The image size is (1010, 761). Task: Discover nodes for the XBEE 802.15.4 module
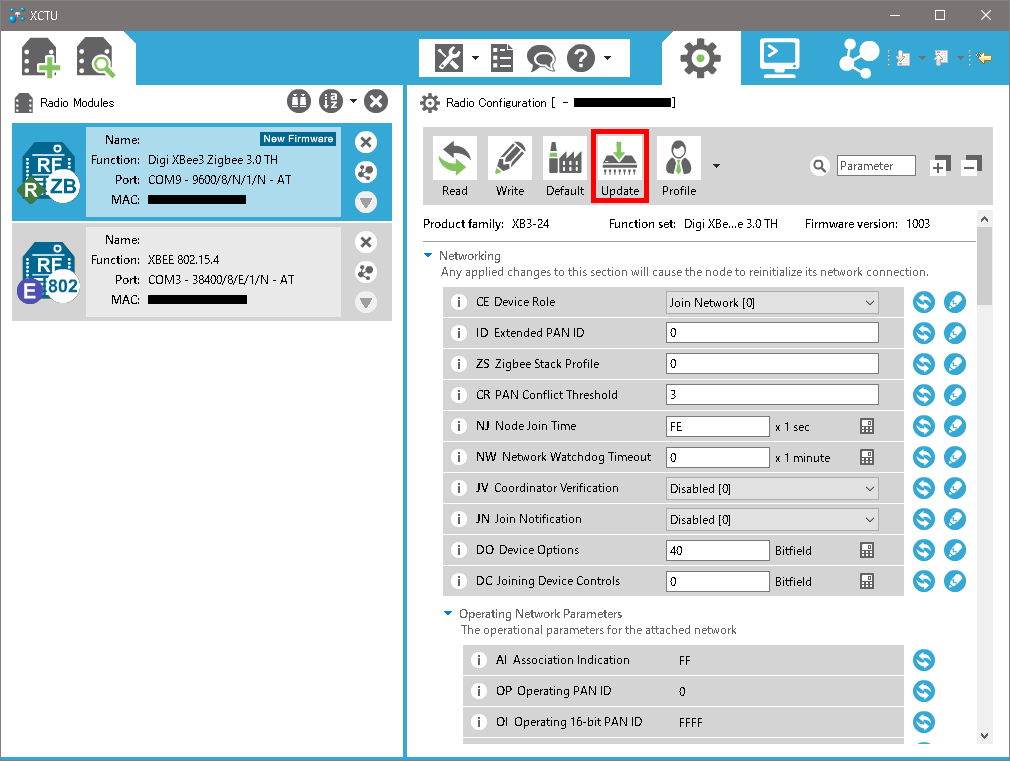(x=366, y=272)
